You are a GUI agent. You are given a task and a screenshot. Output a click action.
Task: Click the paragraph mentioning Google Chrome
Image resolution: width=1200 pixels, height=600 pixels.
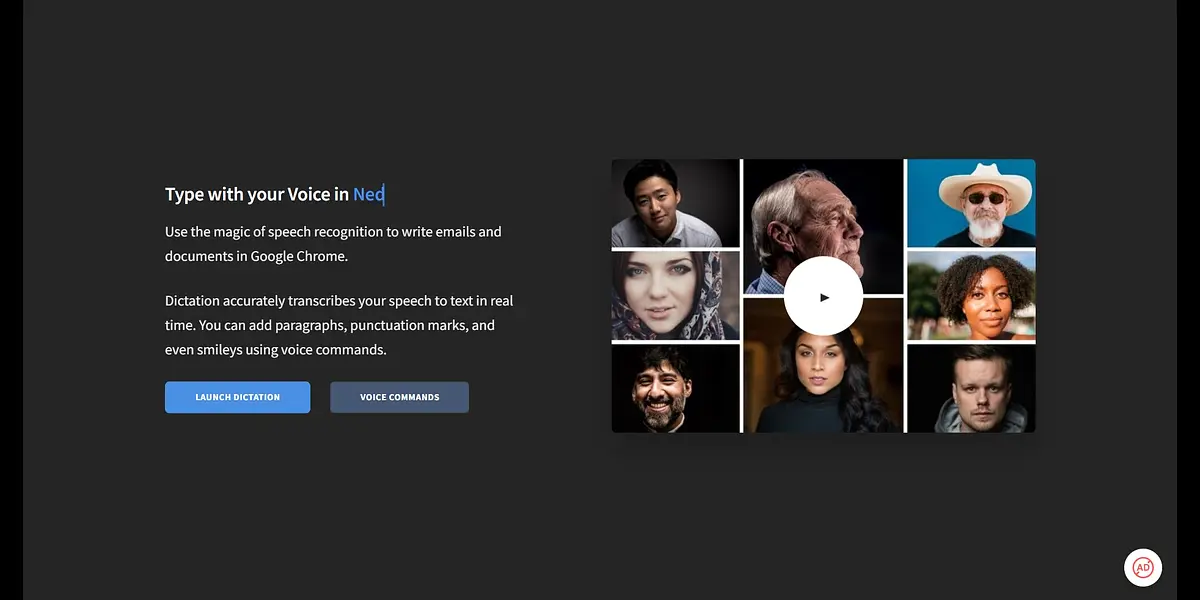[333, 244]
